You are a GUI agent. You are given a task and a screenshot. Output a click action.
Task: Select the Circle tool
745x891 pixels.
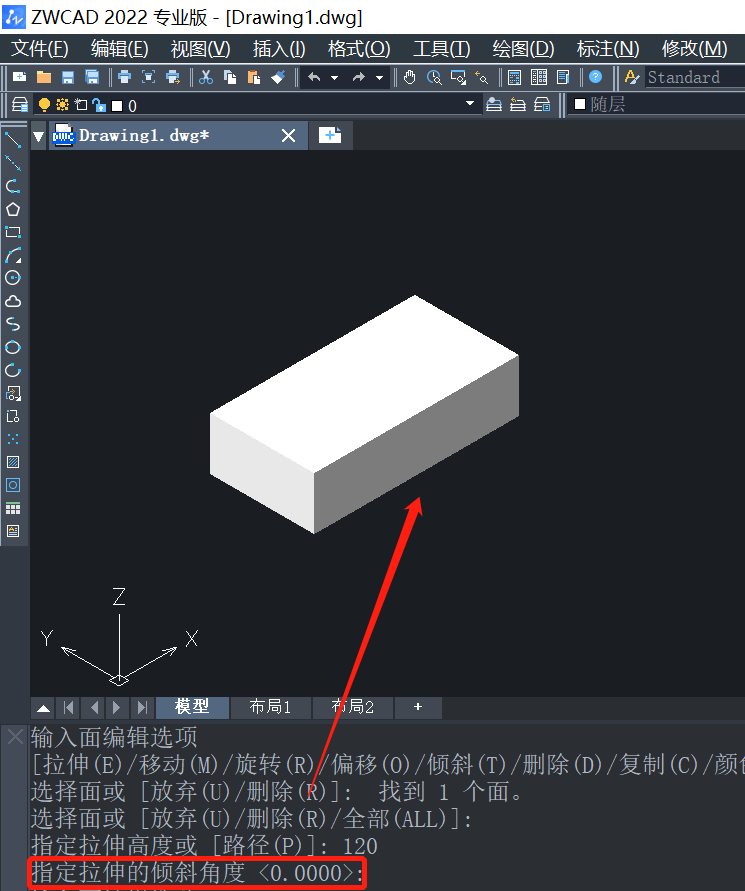tap(13, 278)
